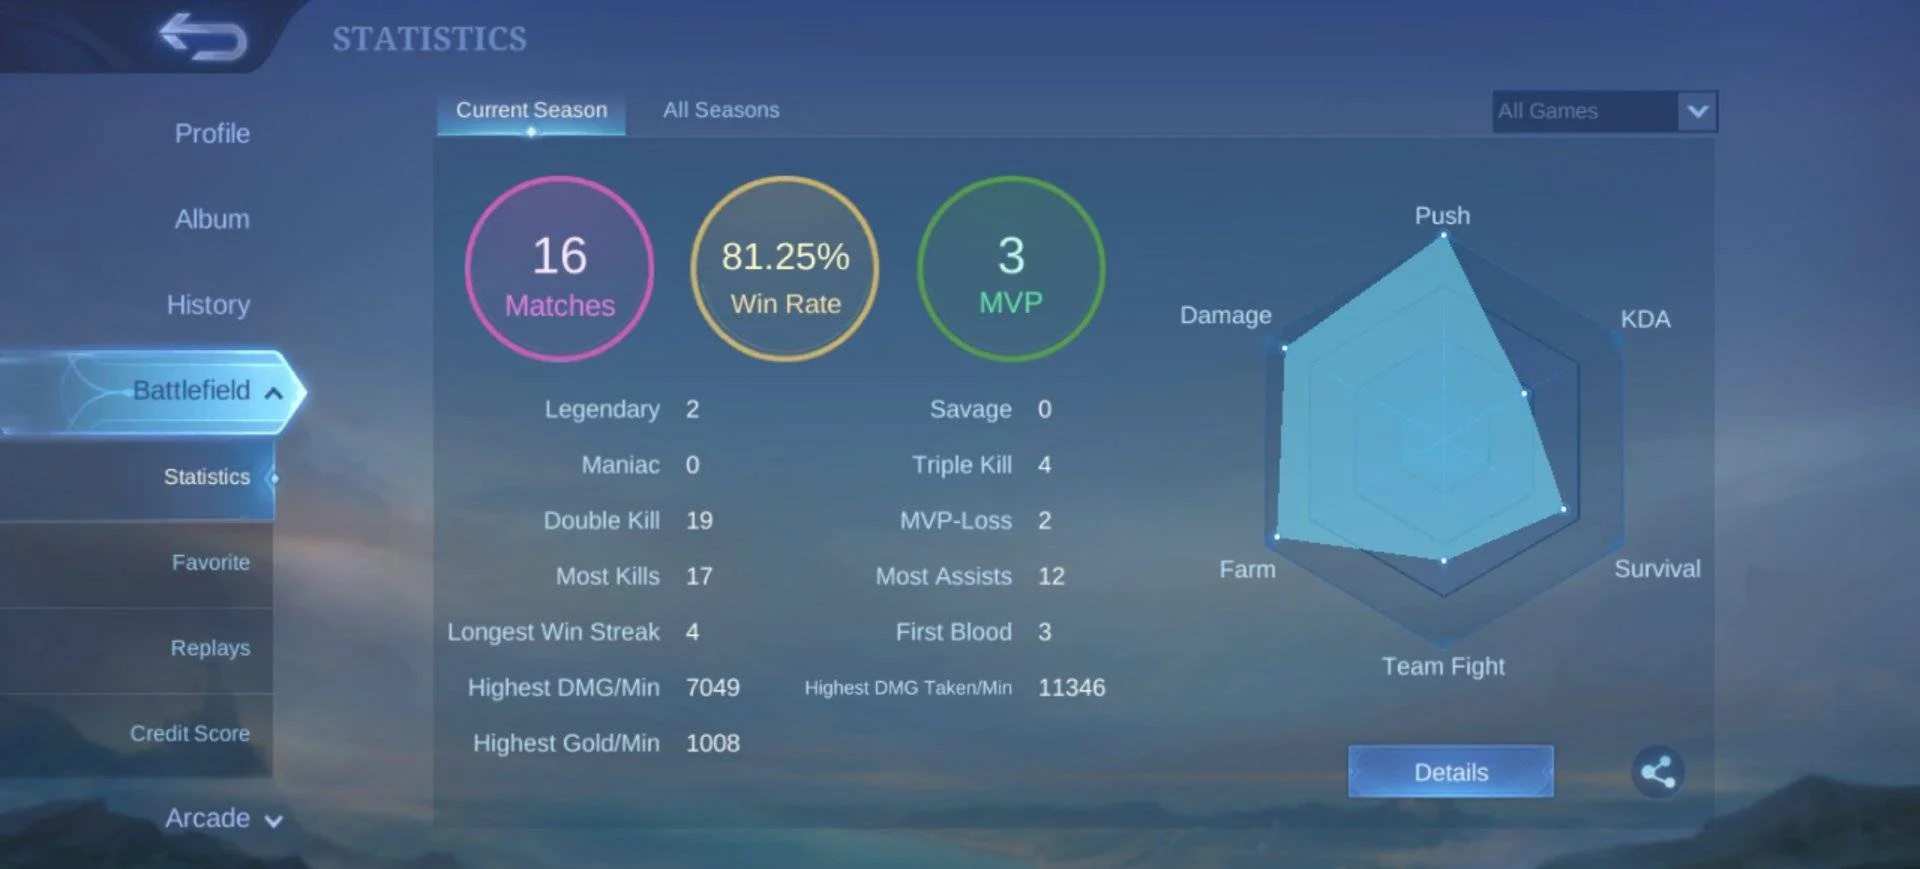This screenshot has height=869, width=1920.
Task: Click the First Blood stat label
Action: [953, 632]
